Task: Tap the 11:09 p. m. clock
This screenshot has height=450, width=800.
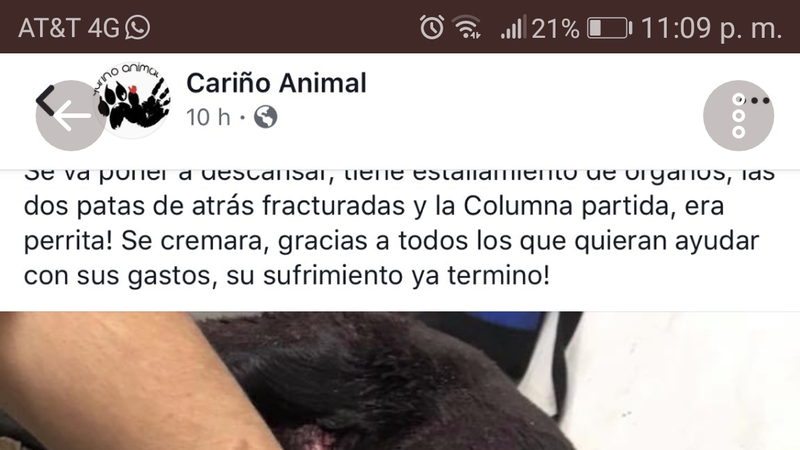Action: tap(711, 28)
